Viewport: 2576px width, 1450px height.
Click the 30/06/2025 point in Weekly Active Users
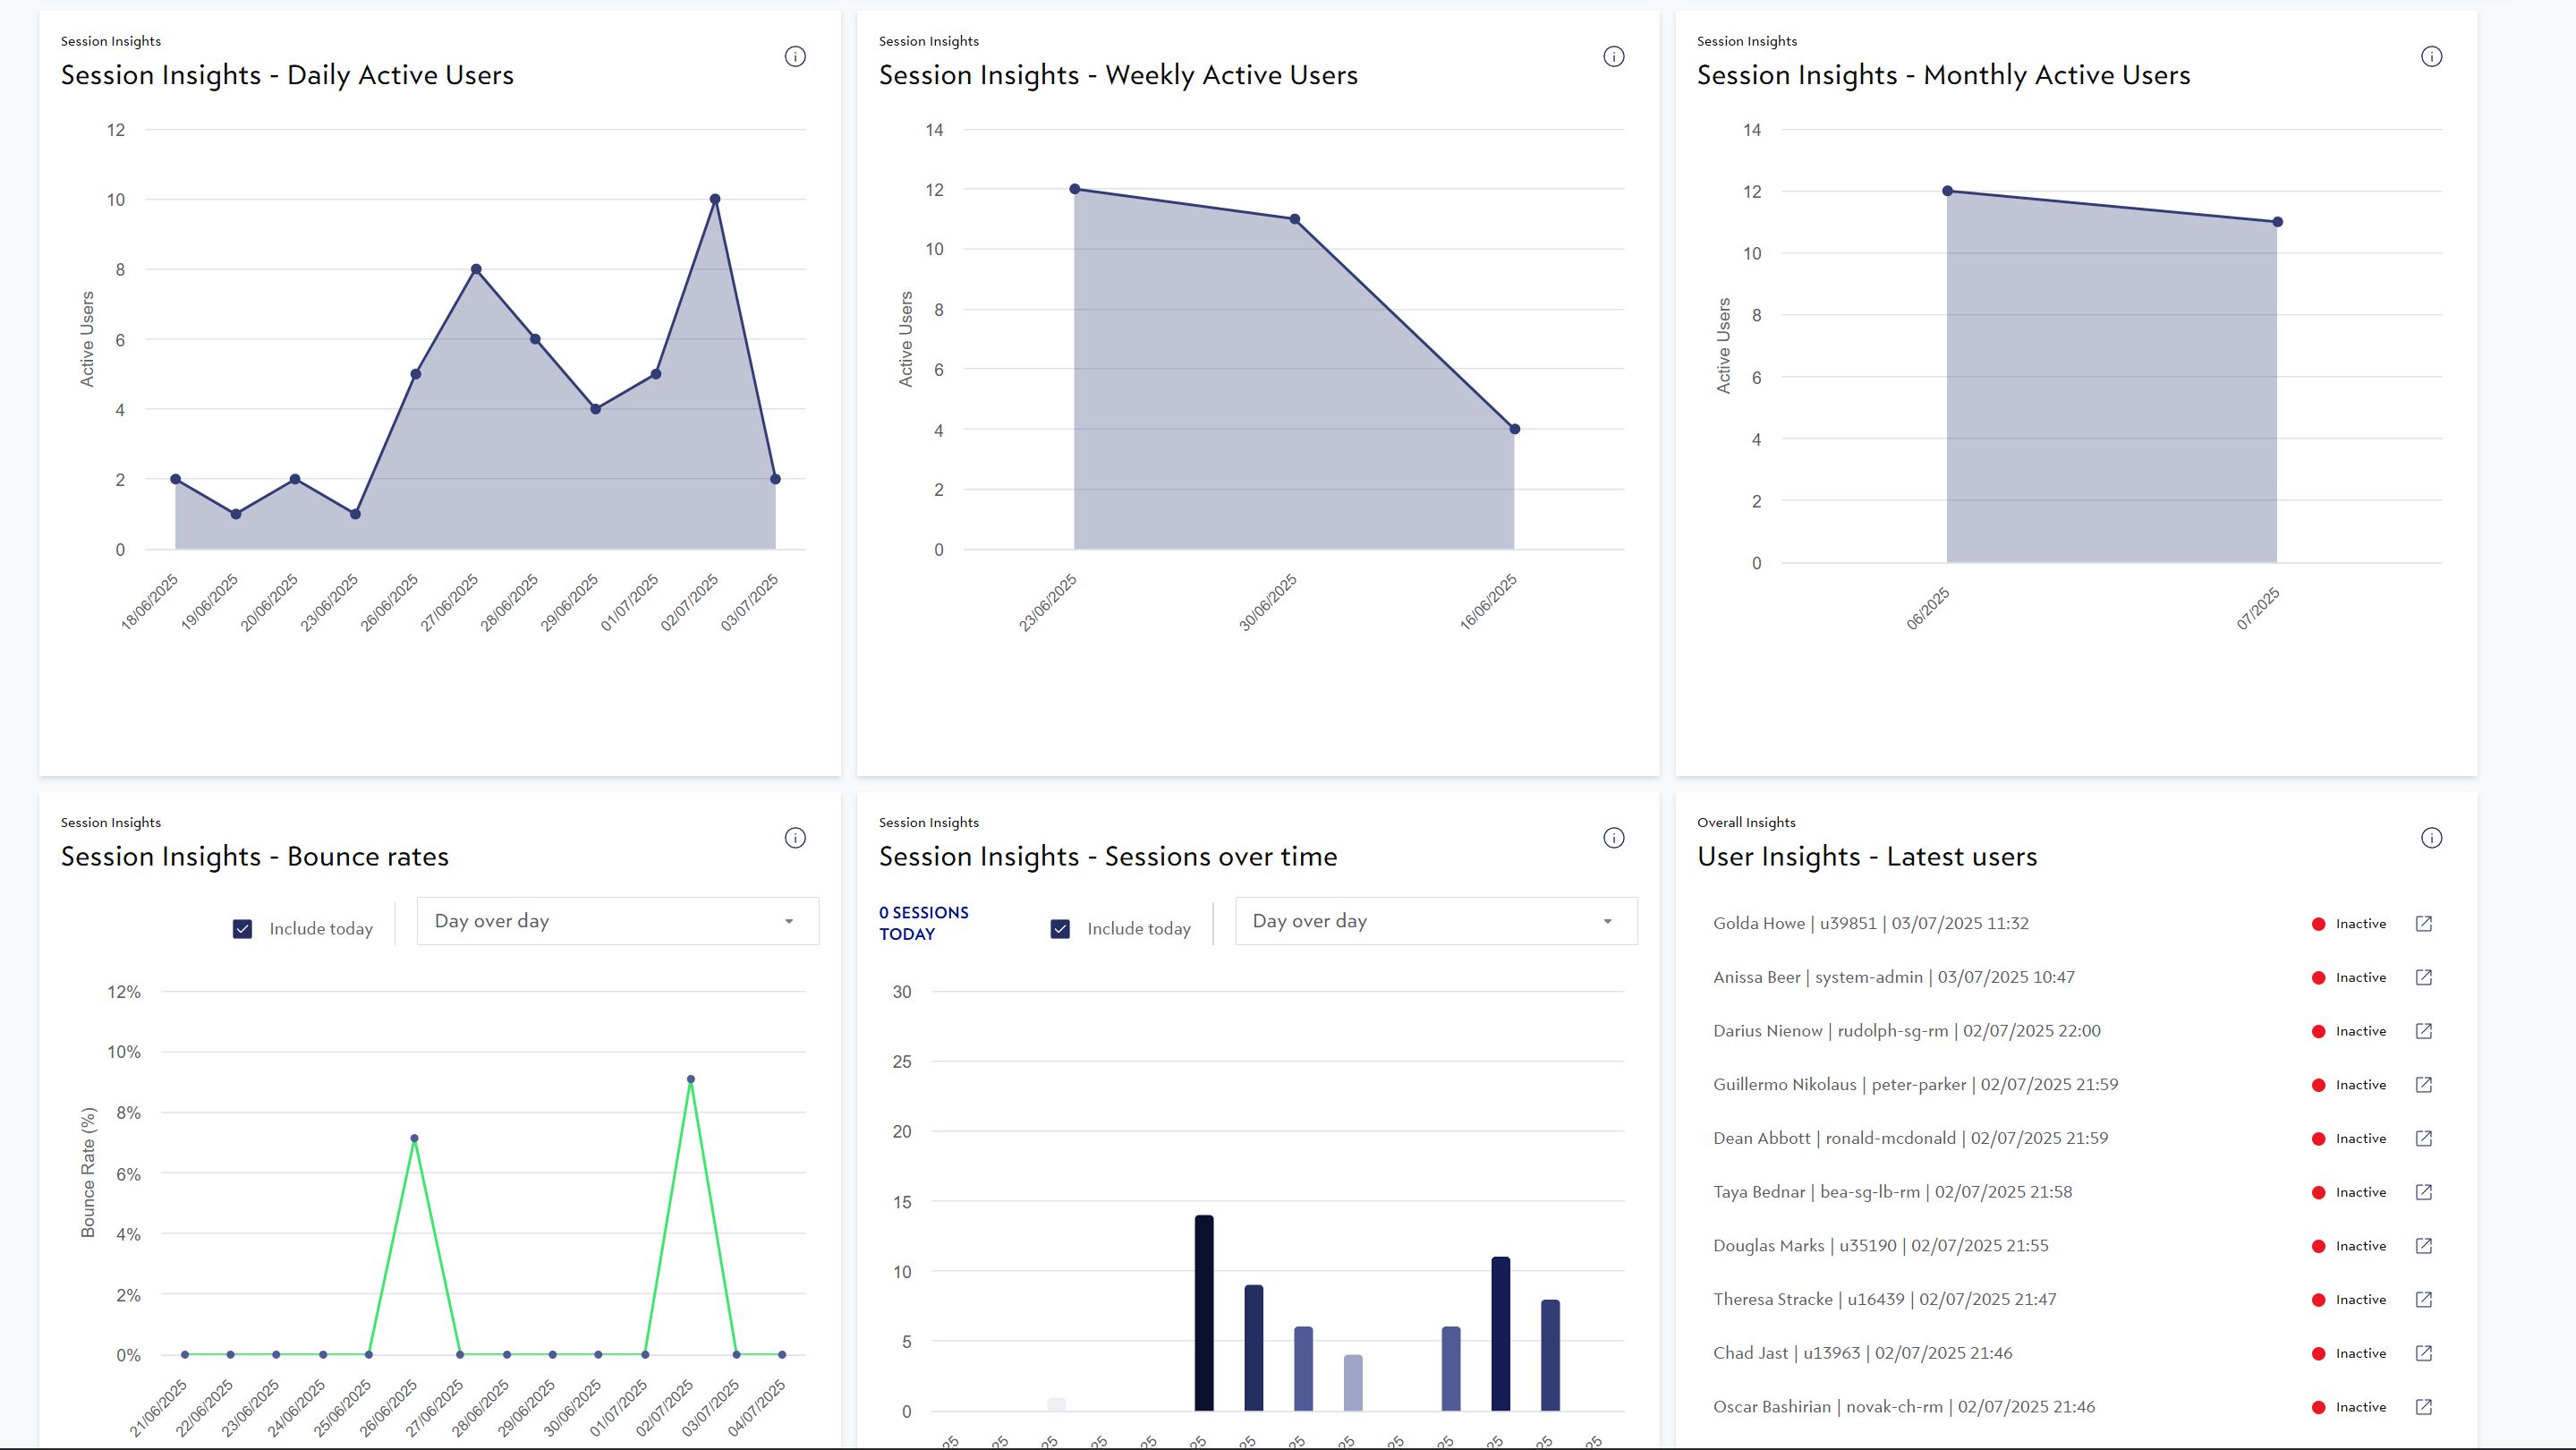1295,219
